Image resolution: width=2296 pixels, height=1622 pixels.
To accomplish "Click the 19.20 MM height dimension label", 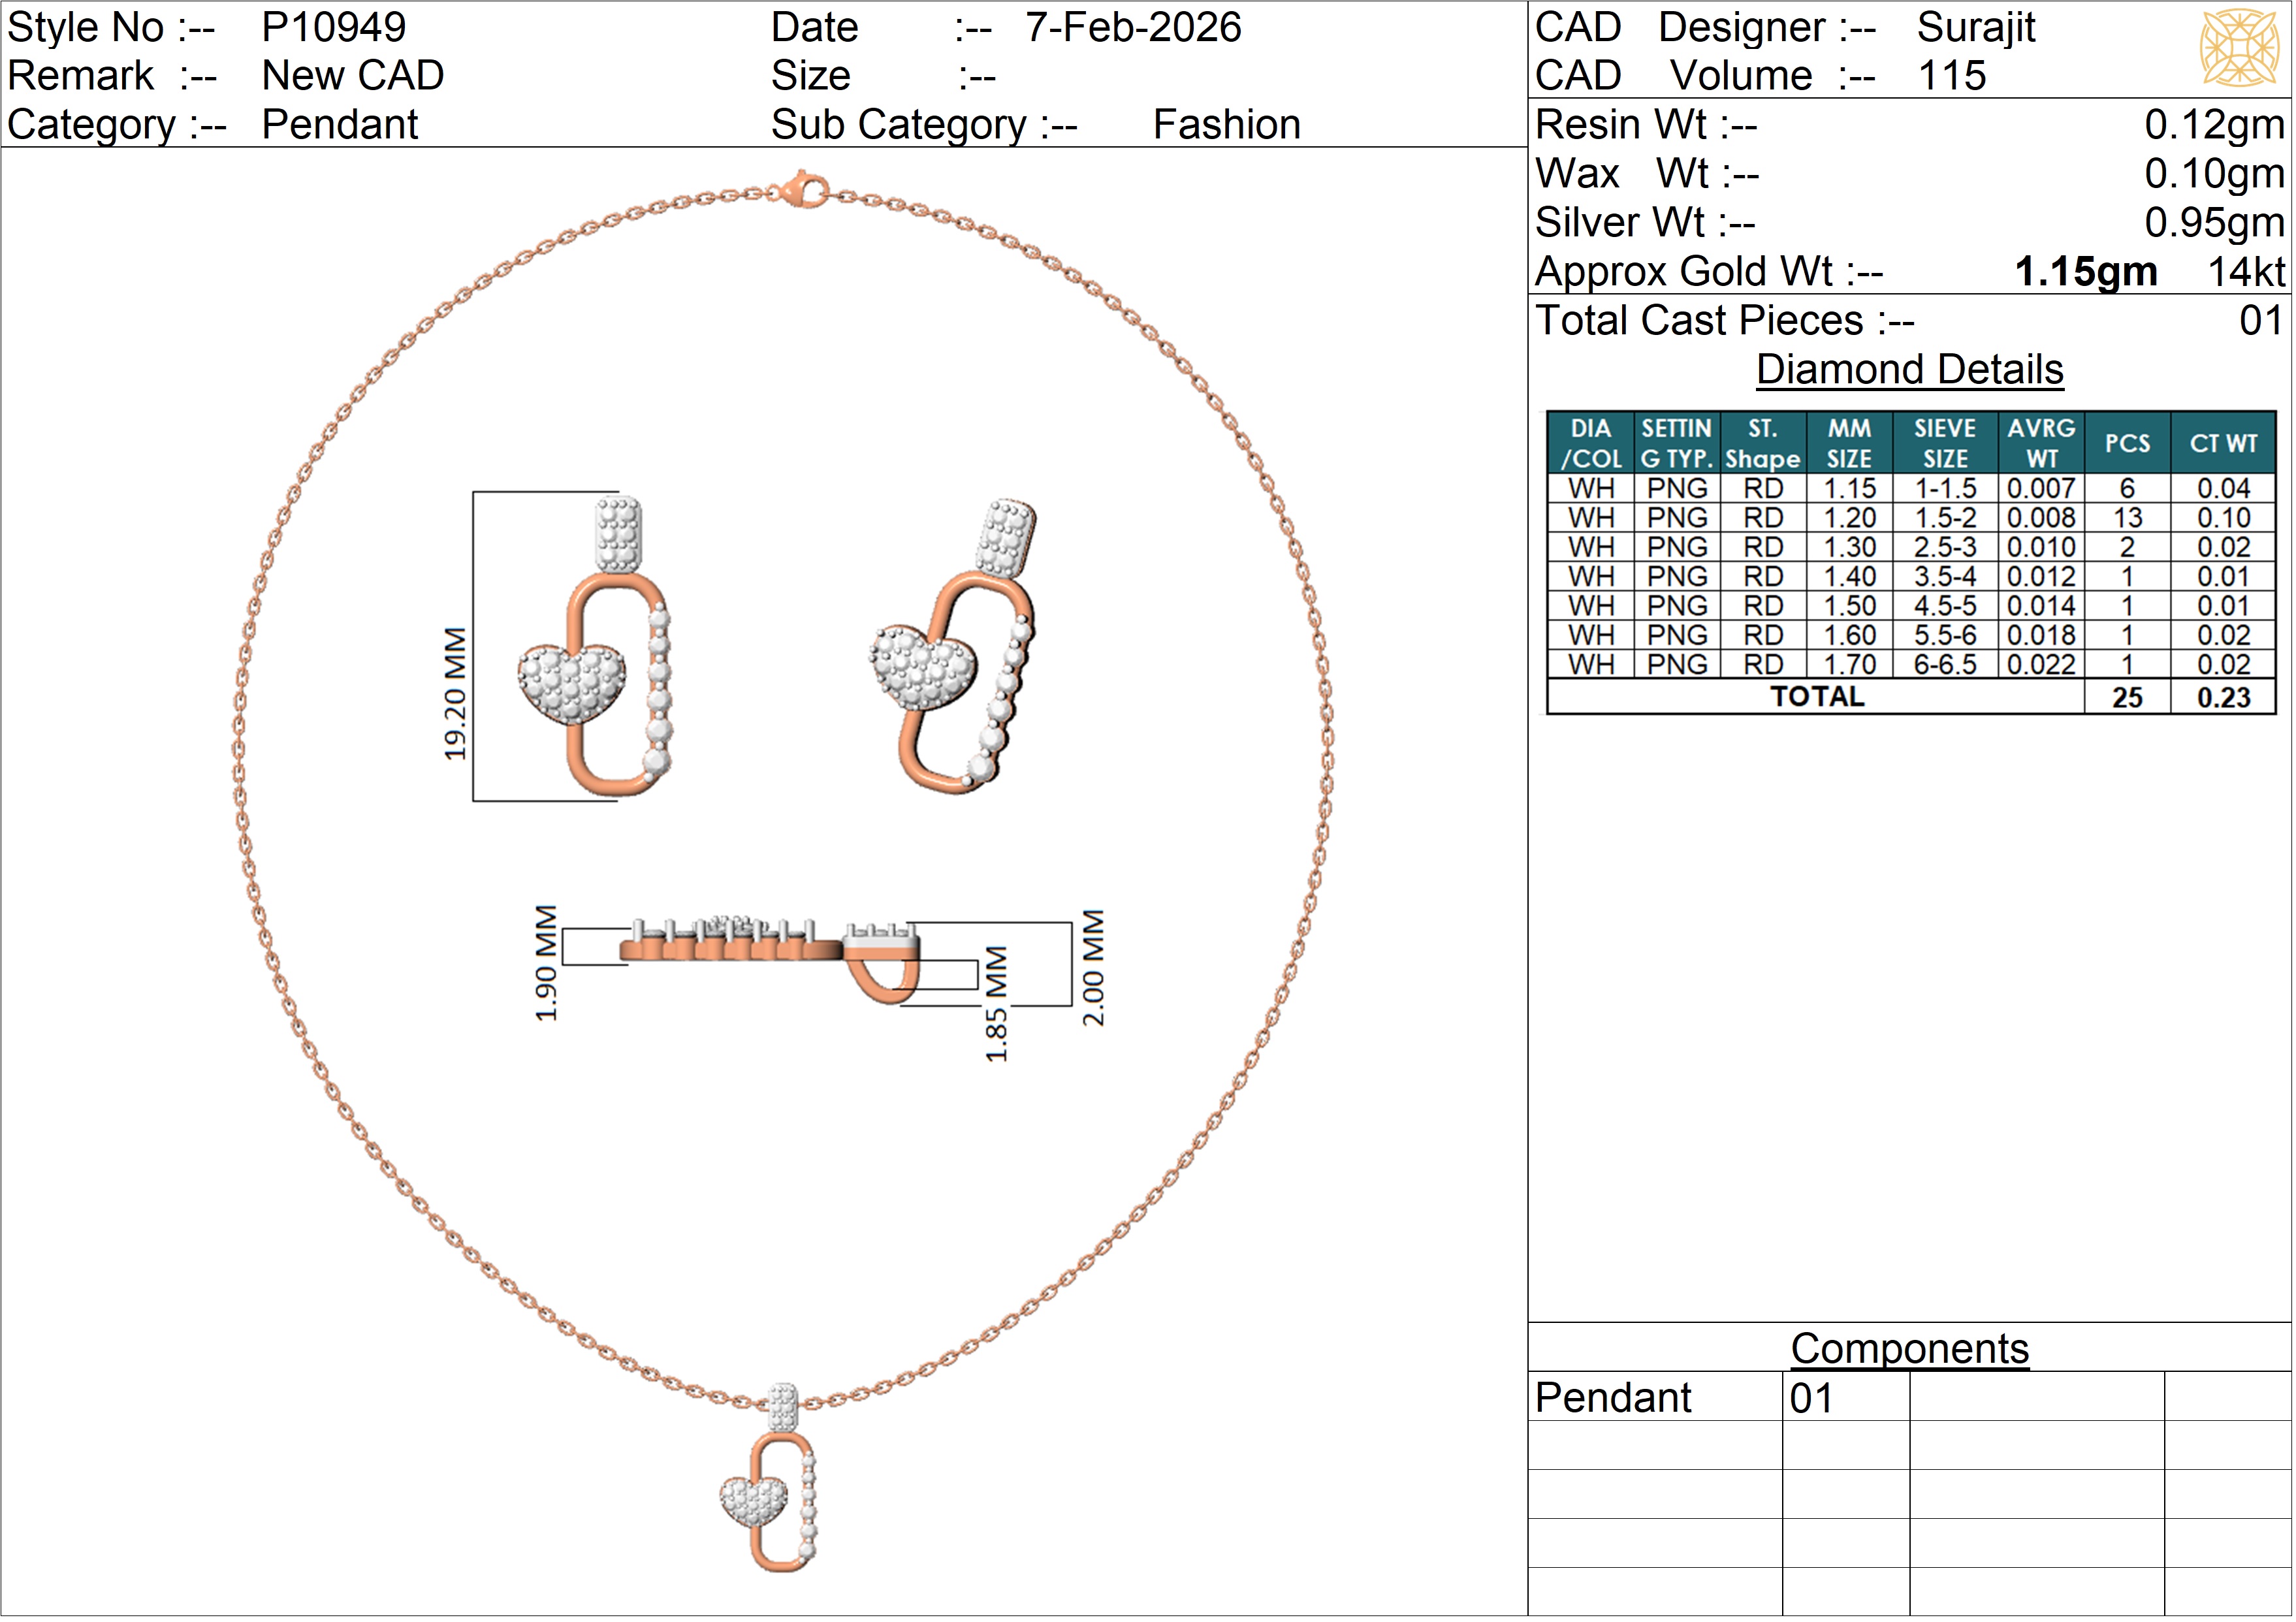I will coord(455,693).
